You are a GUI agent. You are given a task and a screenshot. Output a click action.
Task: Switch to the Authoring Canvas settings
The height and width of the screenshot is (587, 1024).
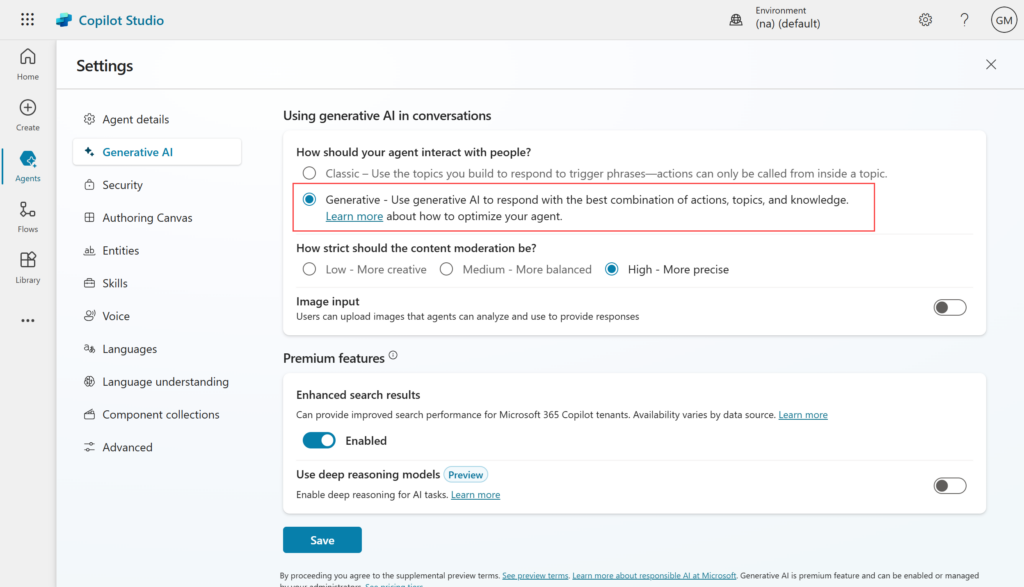(x=147, y=218)
